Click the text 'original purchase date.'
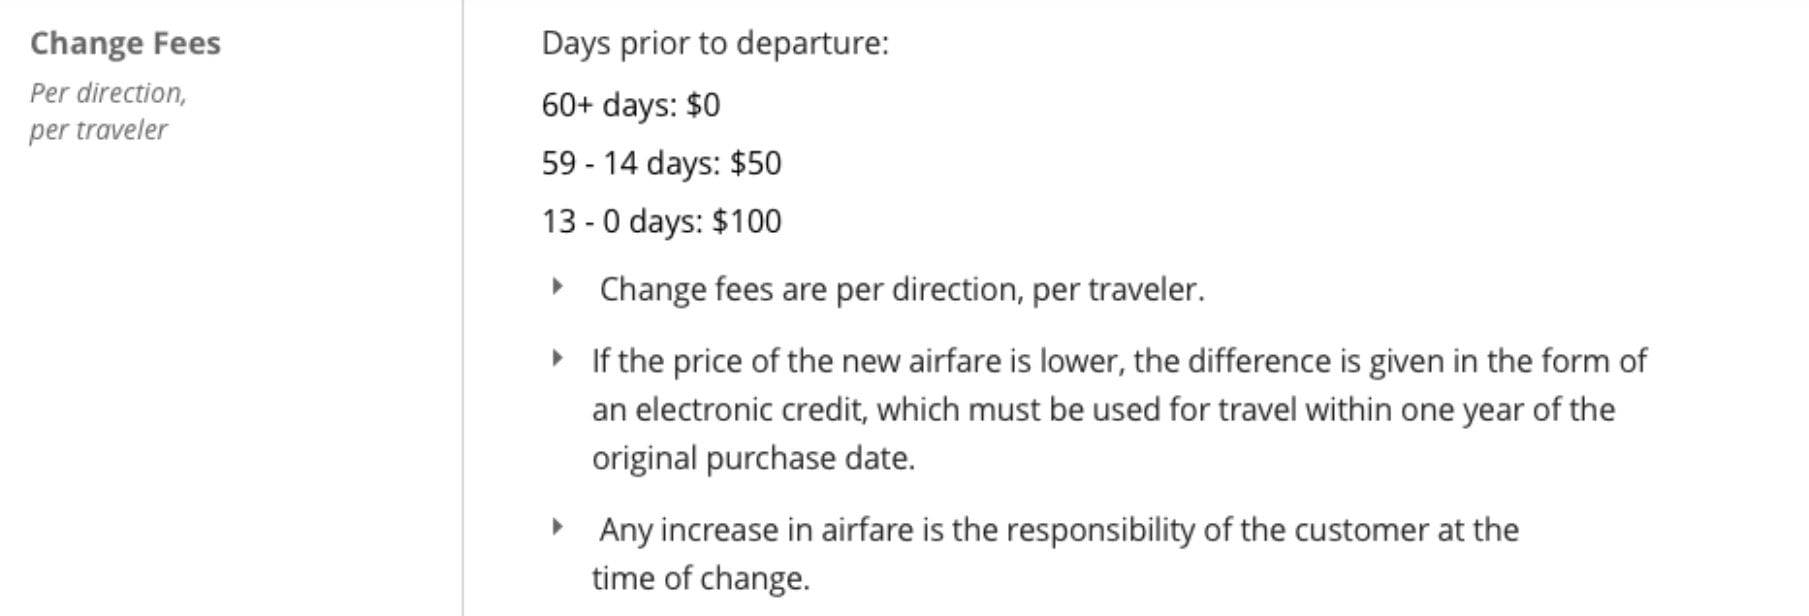Viewport: 1809px width, 616px height. coord(753,459)
